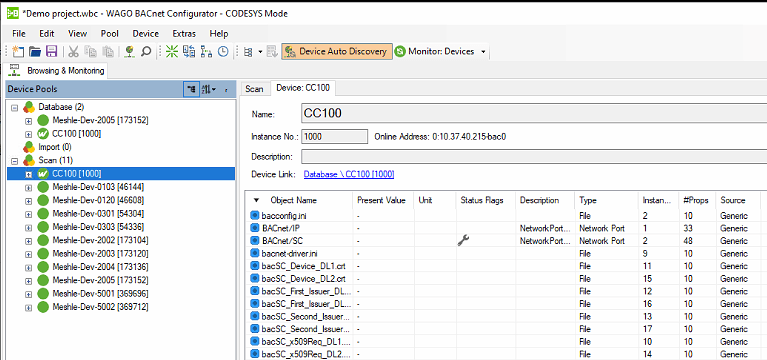
Task: Click the copy icon in the toolbar
Action: (x=90, y=51)
